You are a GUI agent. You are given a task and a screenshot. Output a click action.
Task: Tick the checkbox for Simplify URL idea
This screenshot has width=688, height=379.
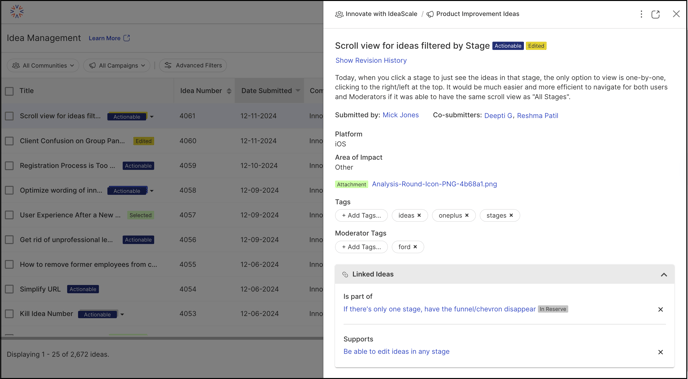pos(9,290)
